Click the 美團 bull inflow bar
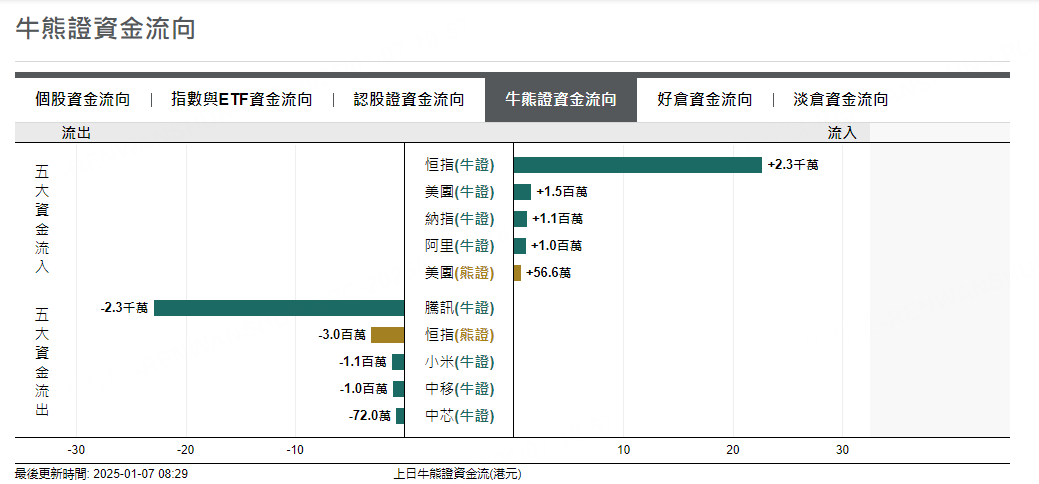Image resolution: width=1039 pixels, height=484 pixels. 522,192
